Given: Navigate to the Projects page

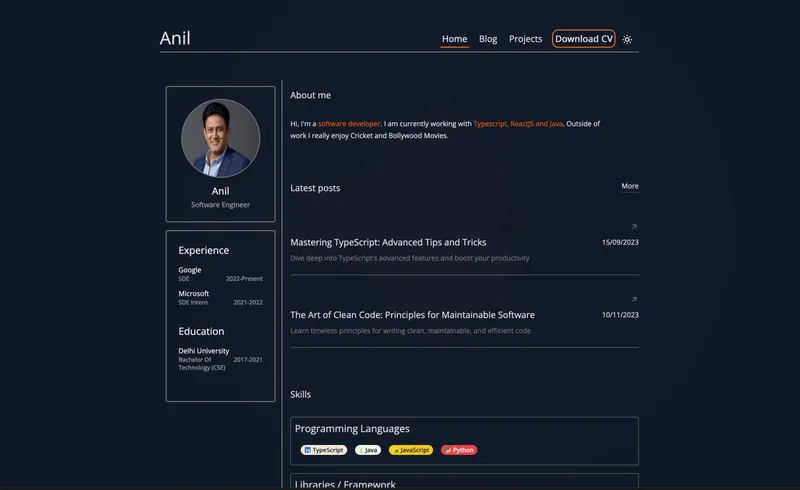Looking at the screenshot, I should [525, 39].
